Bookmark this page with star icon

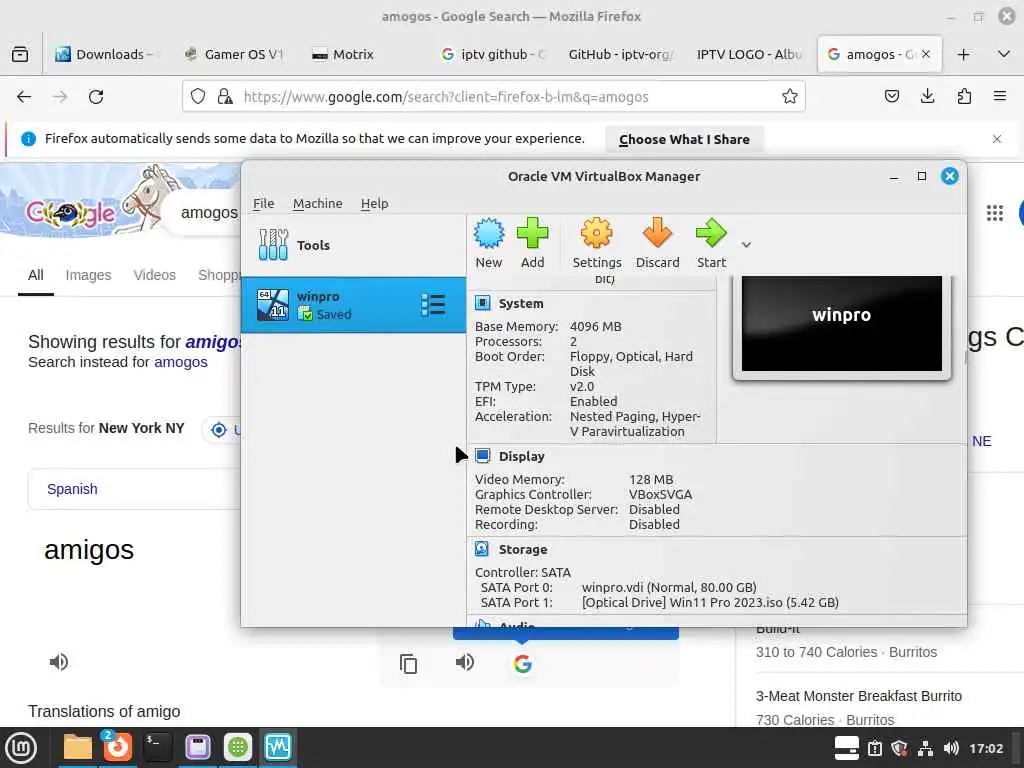pos(790,97)
